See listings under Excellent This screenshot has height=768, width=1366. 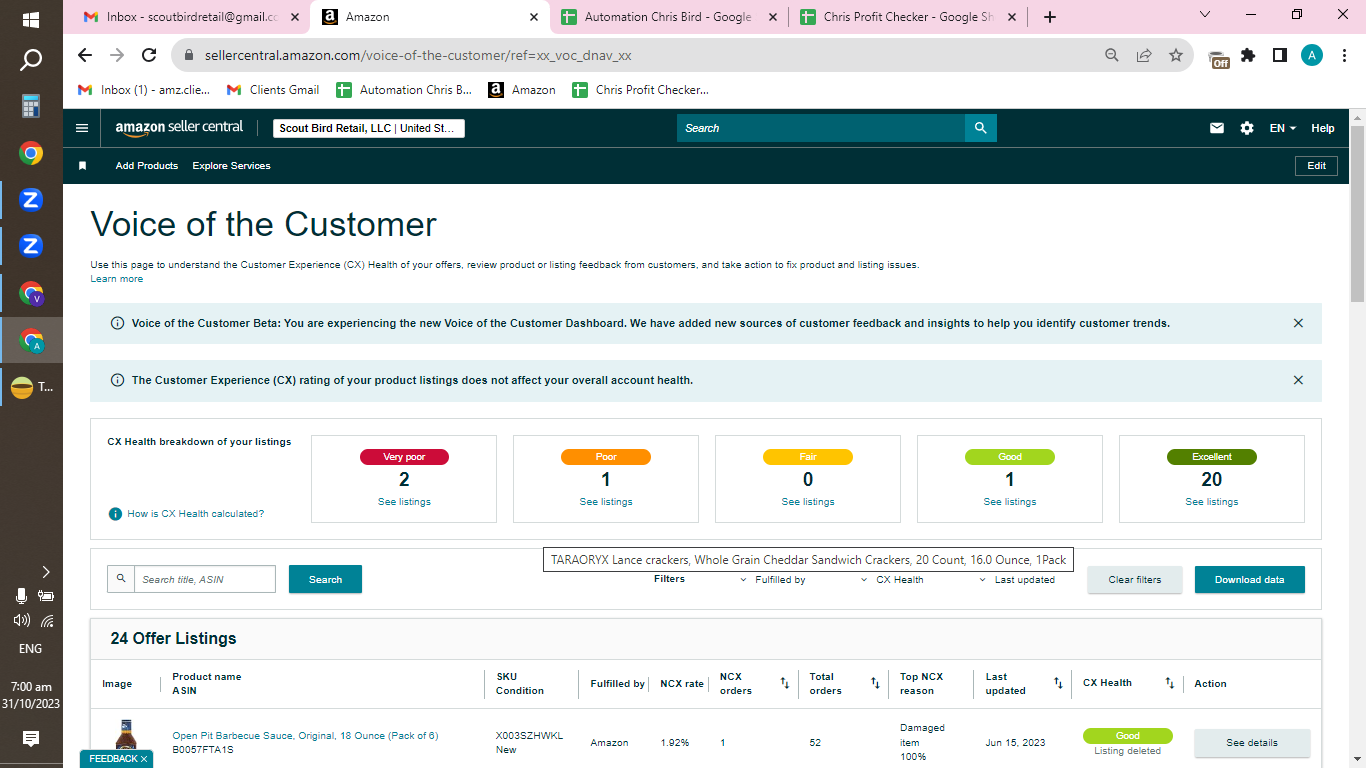1212,502
